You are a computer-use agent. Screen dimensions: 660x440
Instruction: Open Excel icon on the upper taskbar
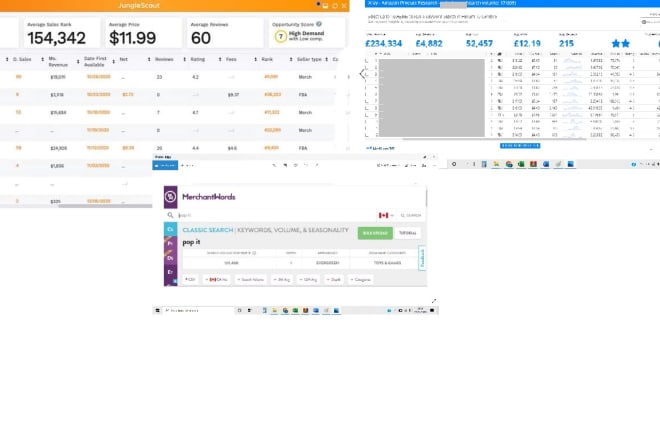pos(521,164)
